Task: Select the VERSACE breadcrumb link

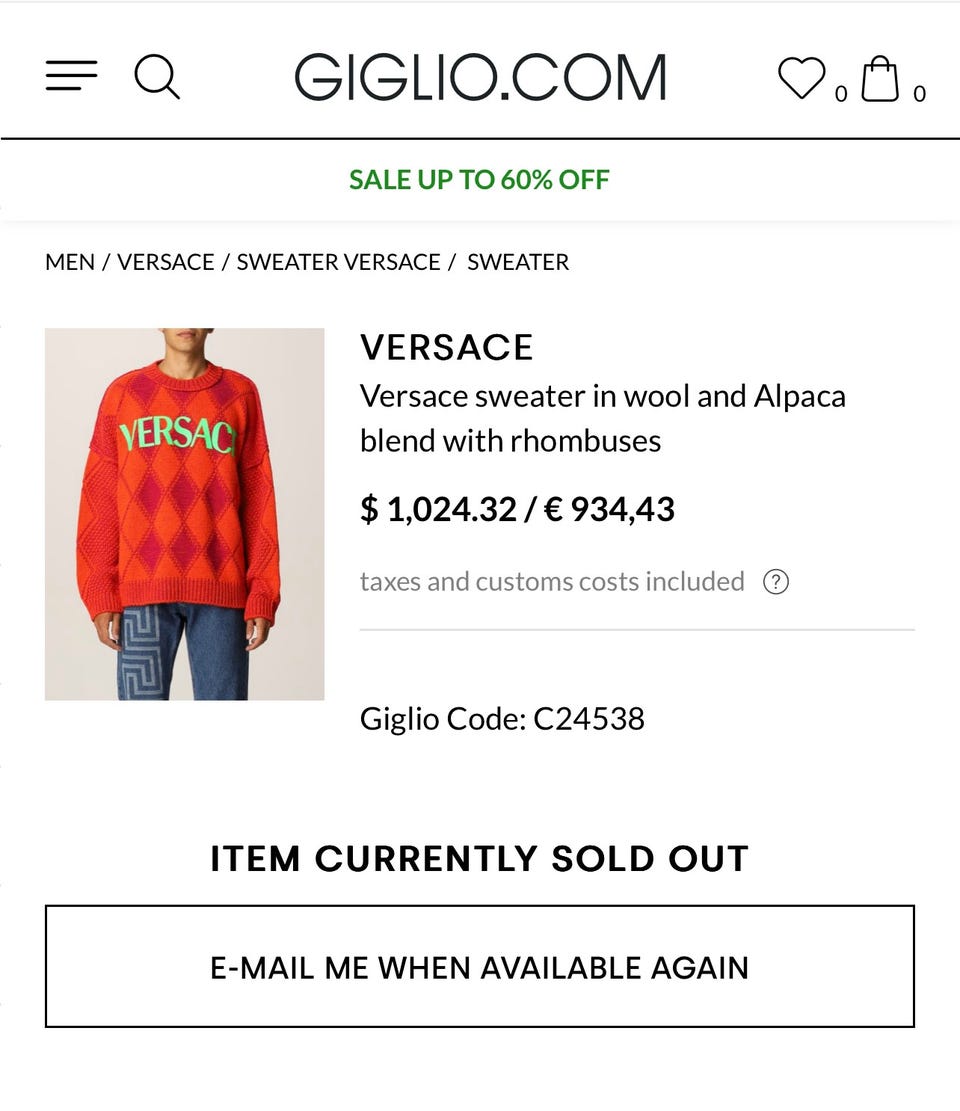Action: tap(166, 262)
